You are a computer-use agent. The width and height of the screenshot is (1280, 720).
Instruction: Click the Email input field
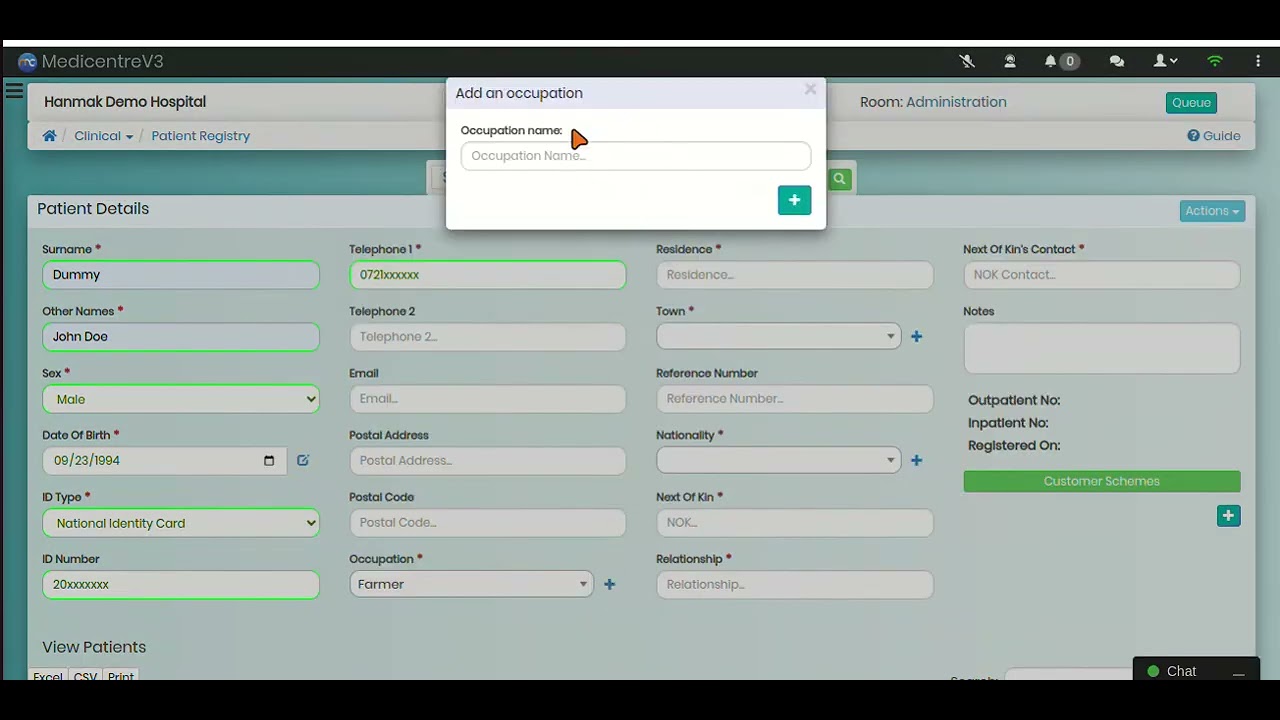coord(488,399)
